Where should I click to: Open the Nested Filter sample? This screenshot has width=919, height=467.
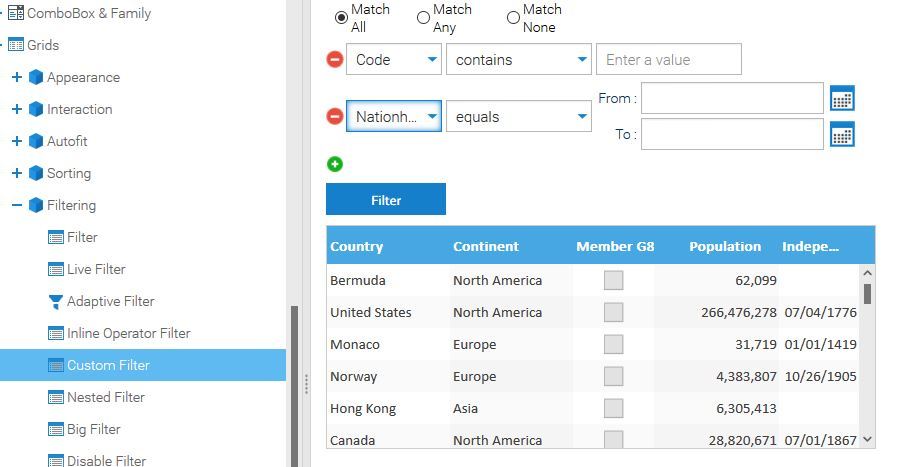pos(105,397)
